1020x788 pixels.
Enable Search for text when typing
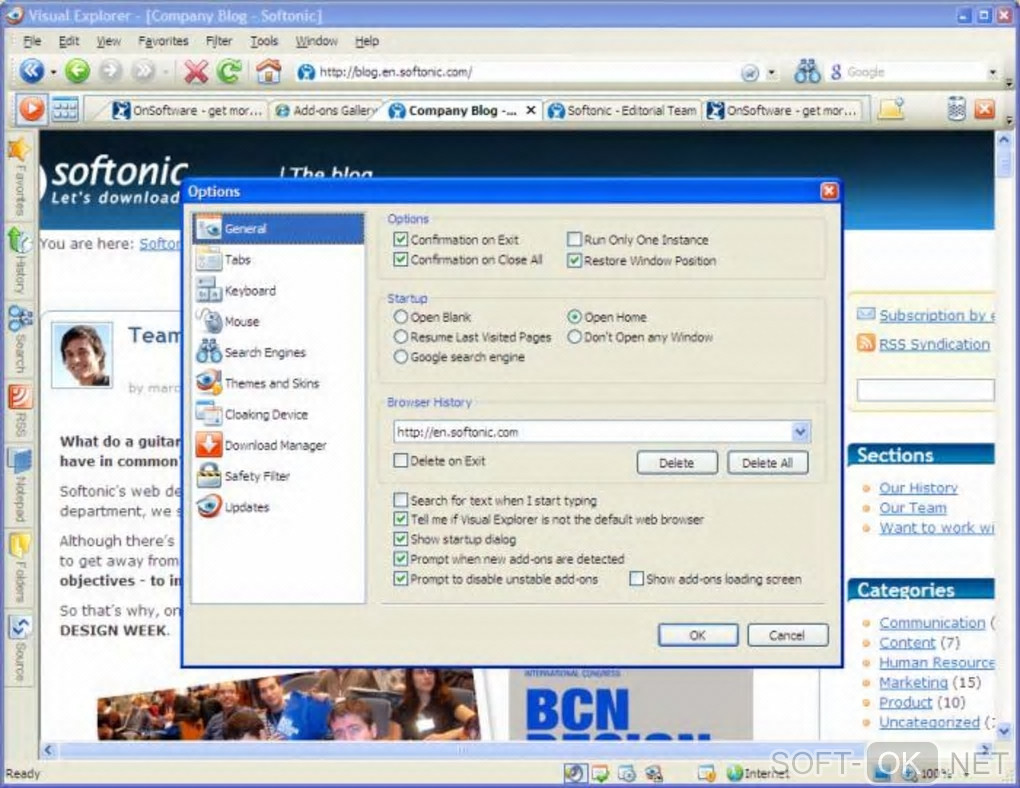pos(401,500)
